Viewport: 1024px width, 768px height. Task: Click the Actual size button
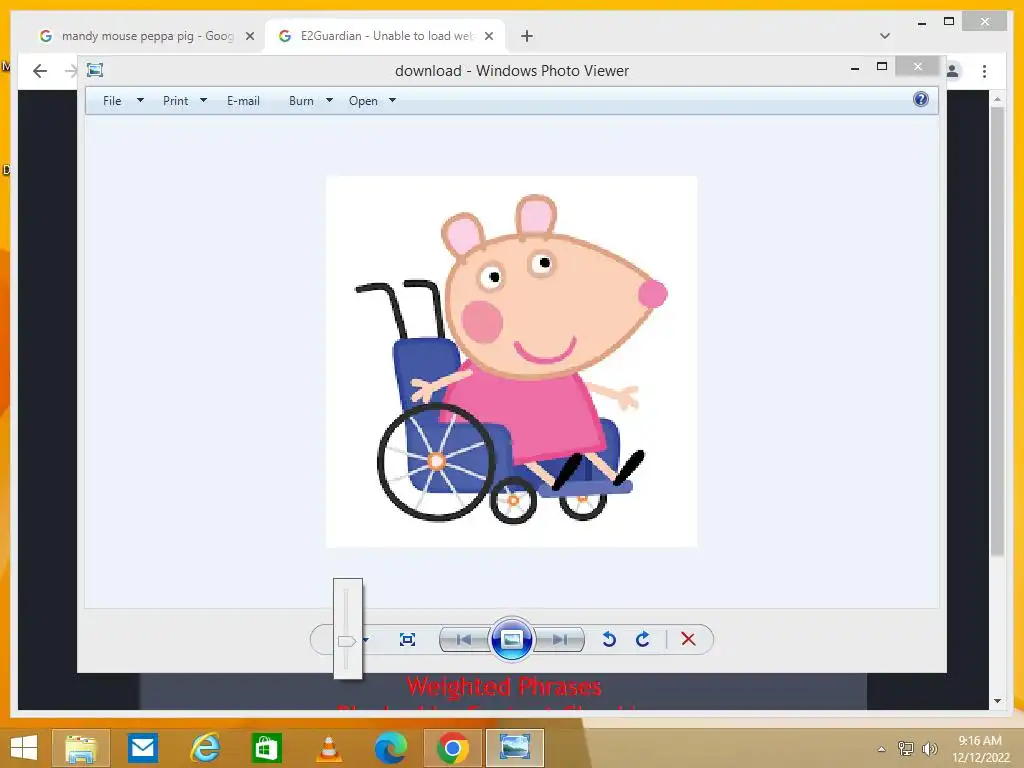(407, 639)
